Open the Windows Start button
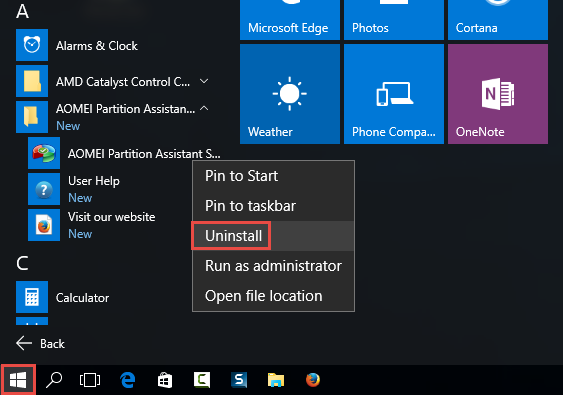The image size is (563, 395). [18, 380]
